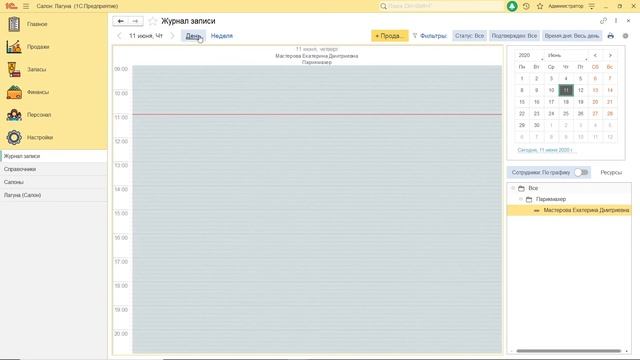Go to next day arrow
Viewport: 640px width, 360px height.
click(173, 36)
